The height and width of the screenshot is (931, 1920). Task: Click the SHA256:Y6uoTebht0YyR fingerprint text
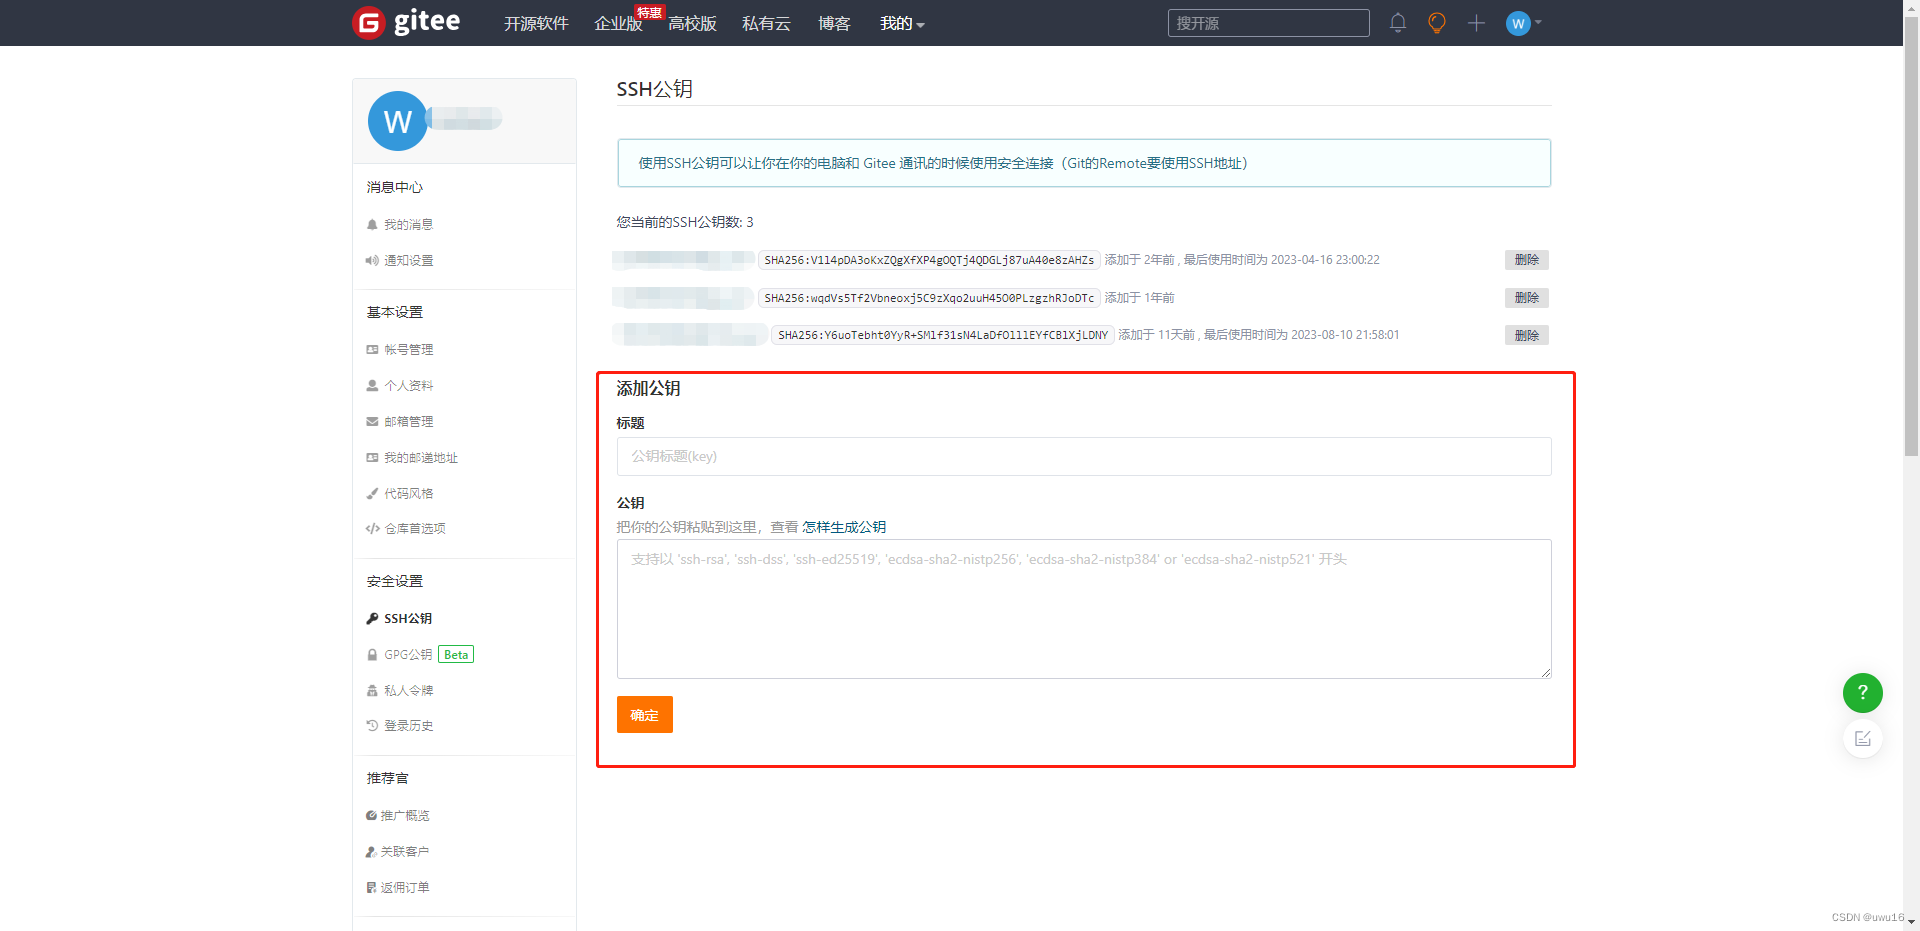[x=943, y=335]
